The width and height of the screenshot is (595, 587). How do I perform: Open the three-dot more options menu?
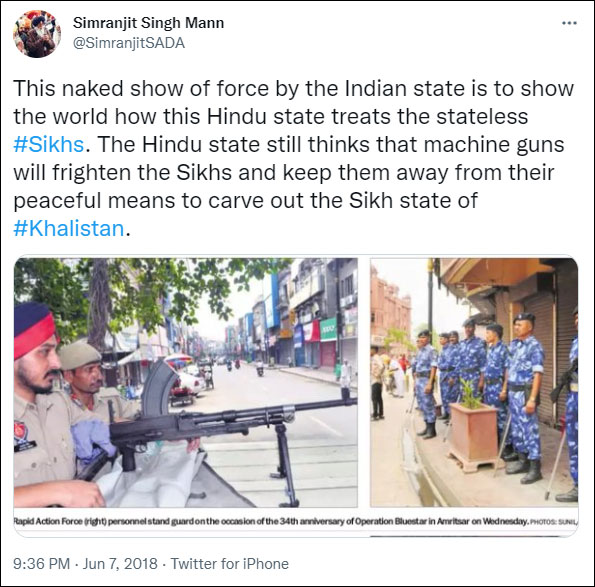[x=569, y=24]
